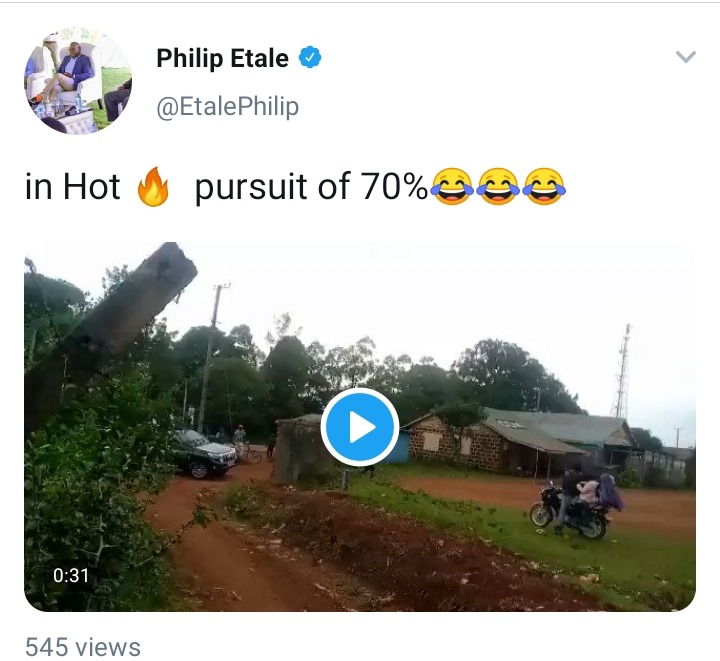This screenshot has width=720, height=661.
Task: Click the 545 views counter
Action: click(x=83, y=647)
